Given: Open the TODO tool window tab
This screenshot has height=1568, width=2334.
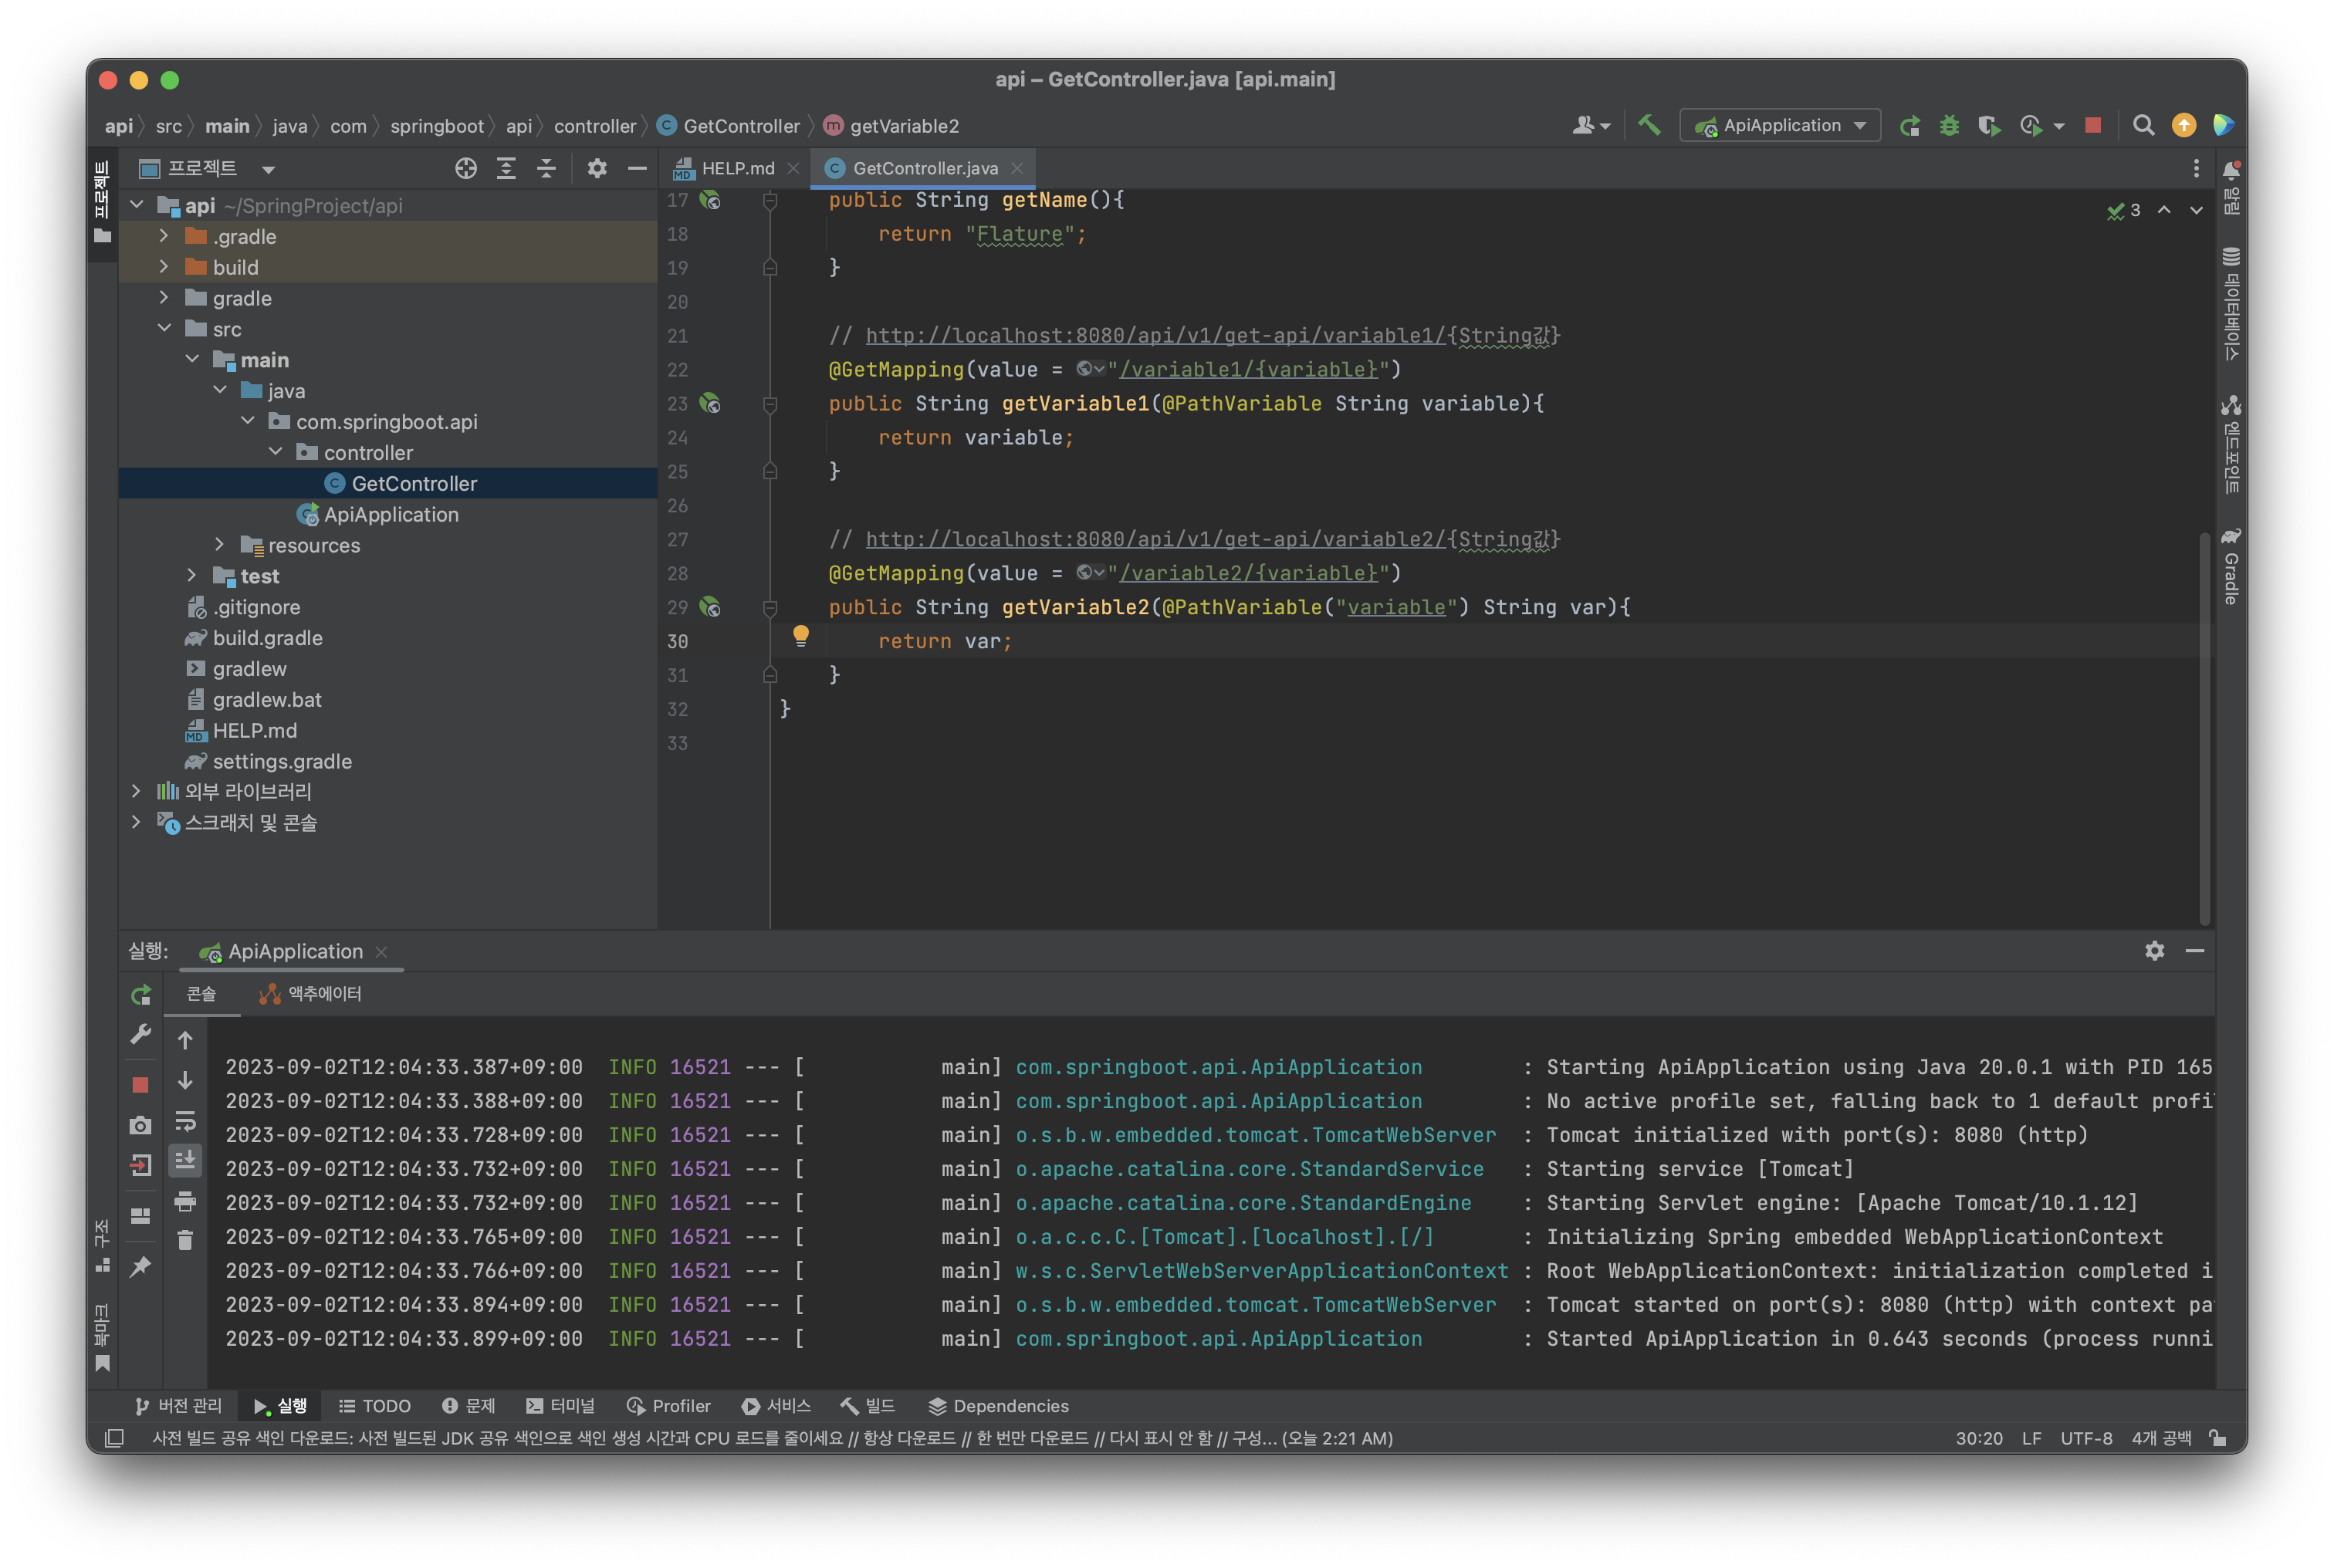Looking at the screenshot, I should tap(375, 1406).
